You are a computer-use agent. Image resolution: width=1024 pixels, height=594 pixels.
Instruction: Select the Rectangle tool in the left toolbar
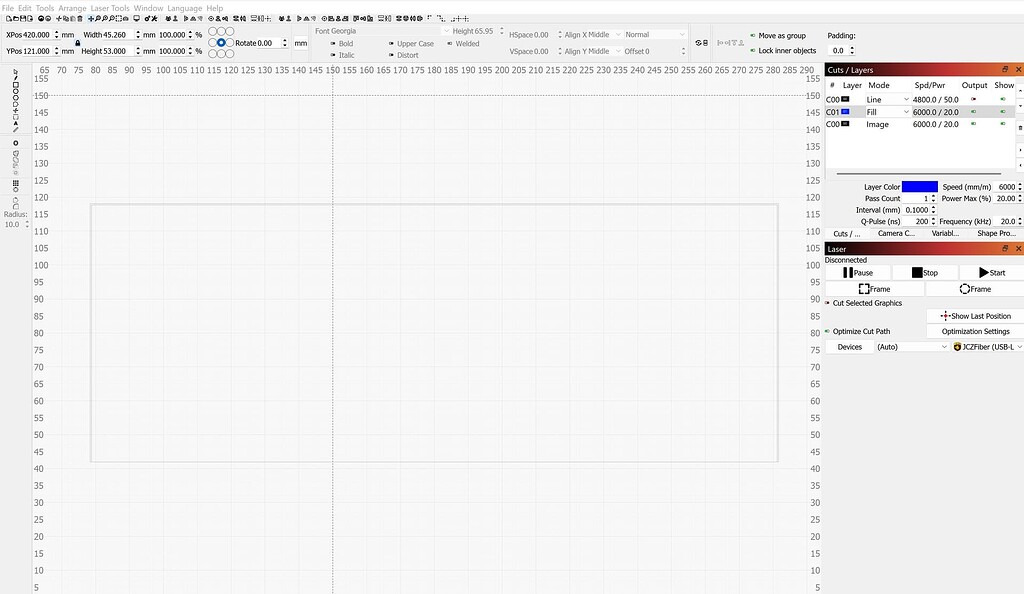tap(16, 86)
